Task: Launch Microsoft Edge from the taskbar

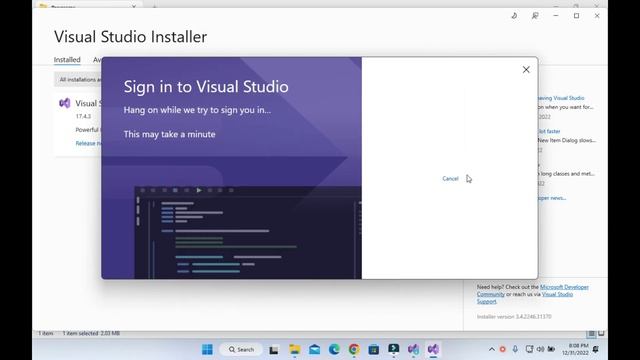Action: (x=334, y=349)
